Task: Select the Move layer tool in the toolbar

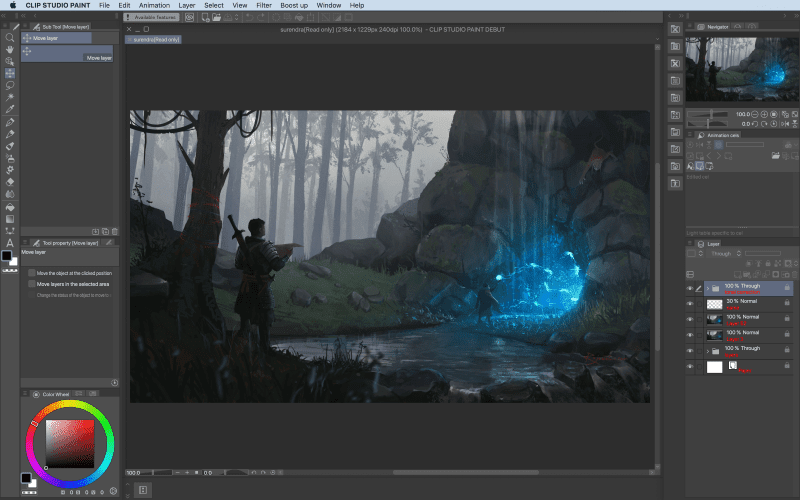Action: coord(9,73)
